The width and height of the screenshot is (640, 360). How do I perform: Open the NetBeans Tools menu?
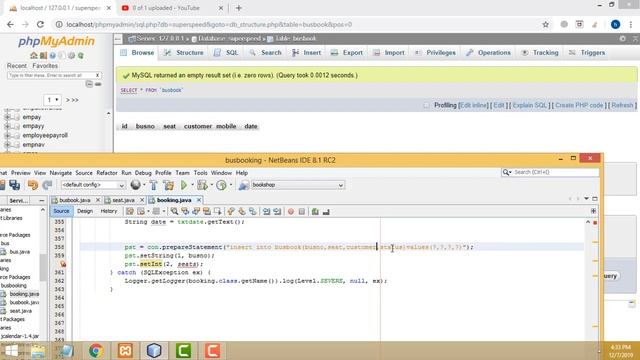coord(200,173)
